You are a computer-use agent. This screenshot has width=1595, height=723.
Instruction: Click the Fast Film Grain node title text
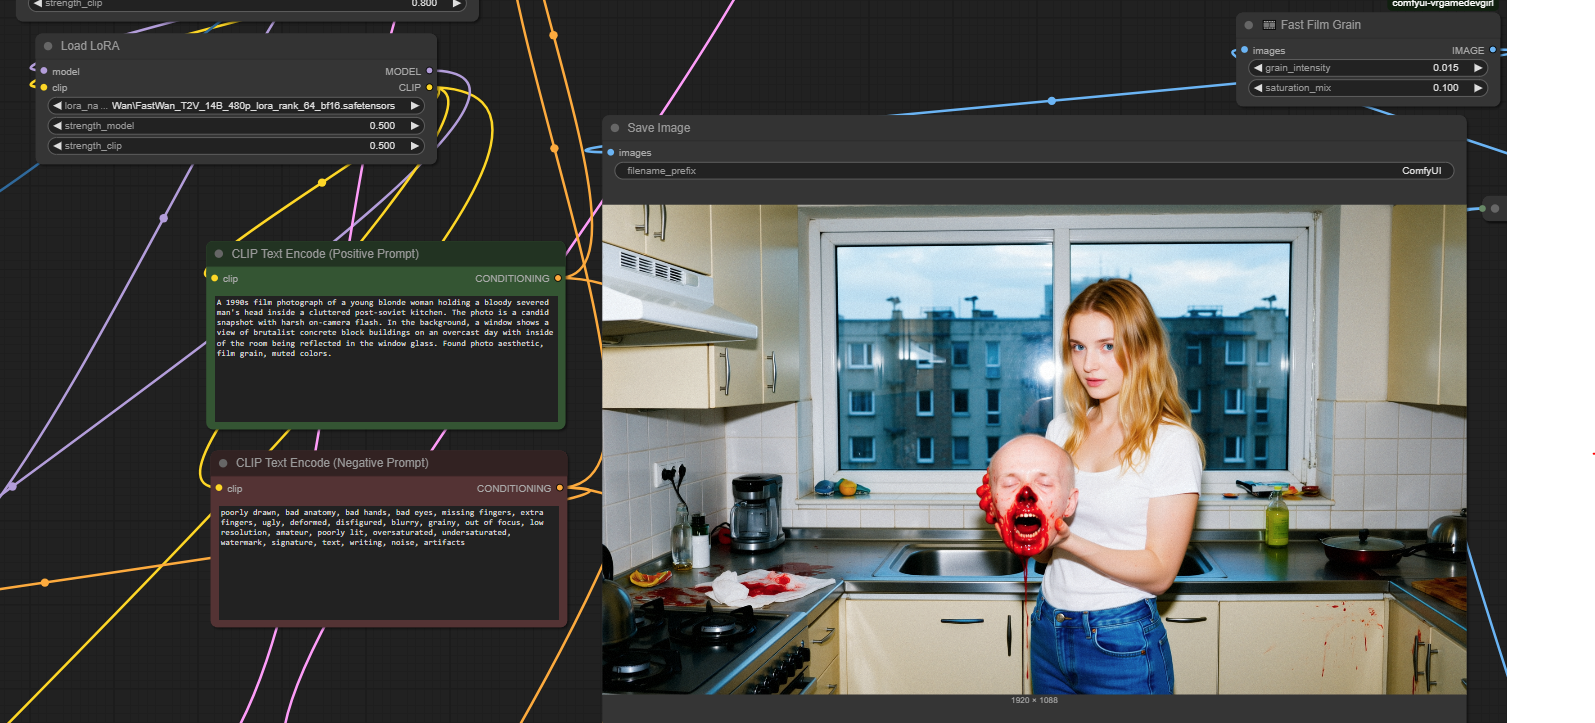(x=1321, y=25)
